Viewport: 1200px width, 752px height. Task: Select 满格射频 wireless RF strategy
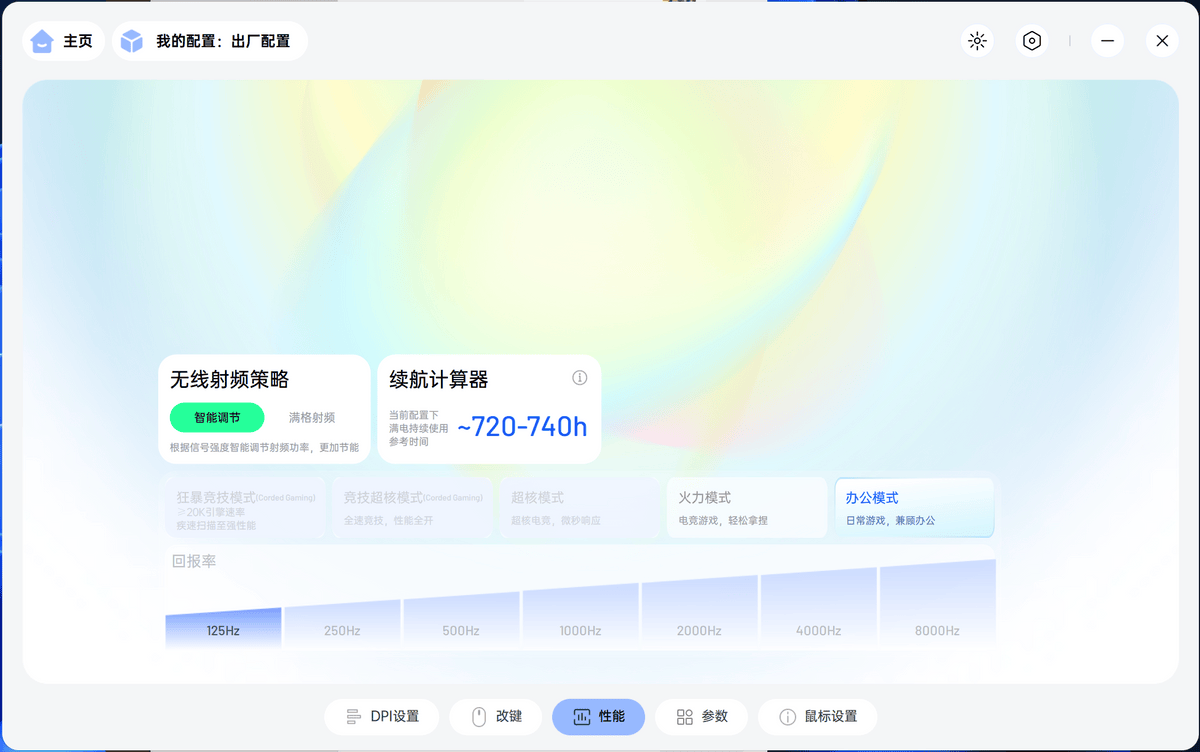click(x=312, y=418)
